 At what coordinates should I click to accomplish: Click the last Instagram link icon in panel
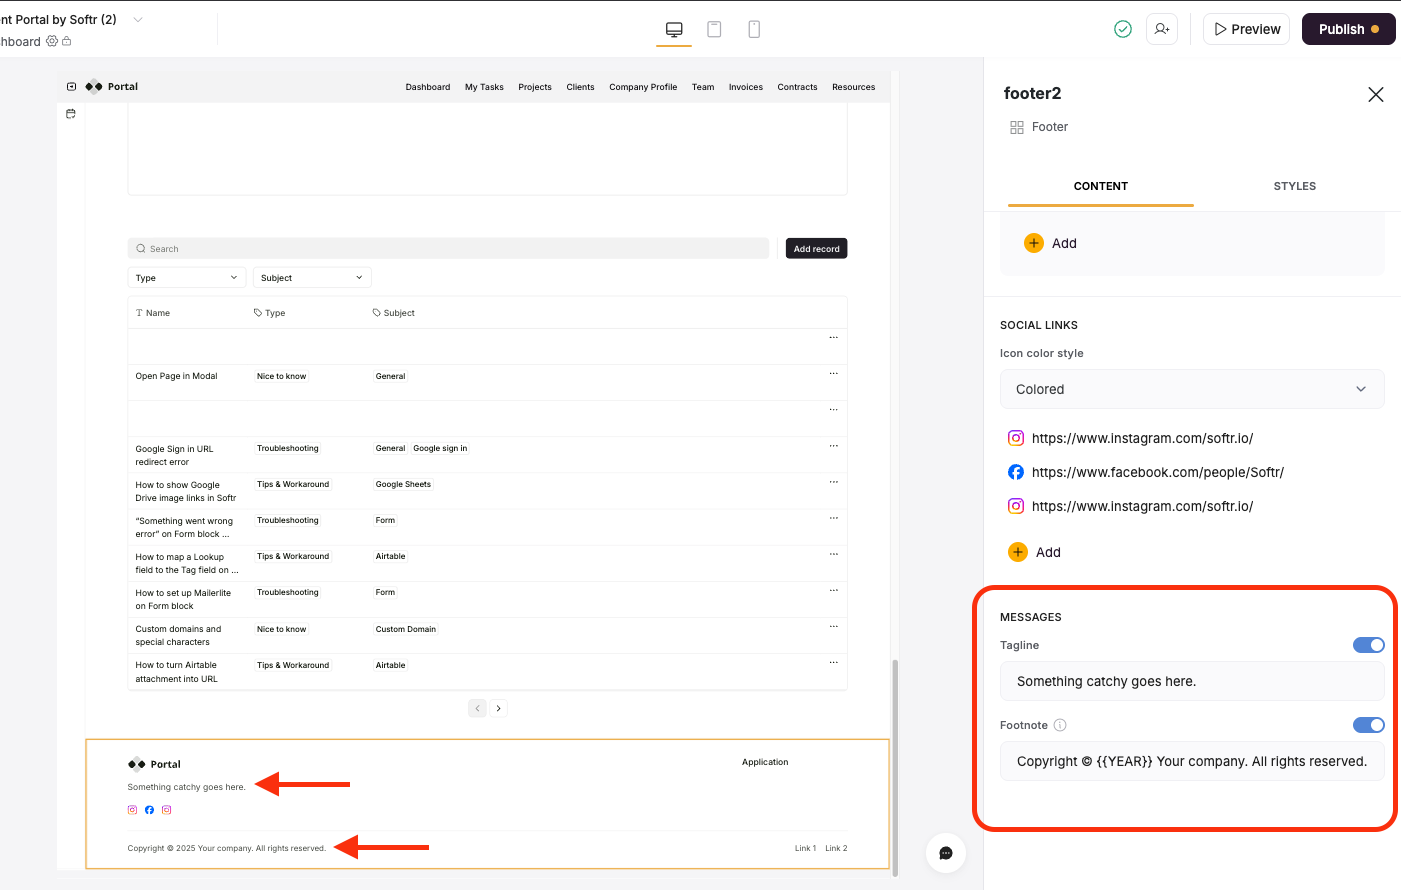pos(1016,506)
